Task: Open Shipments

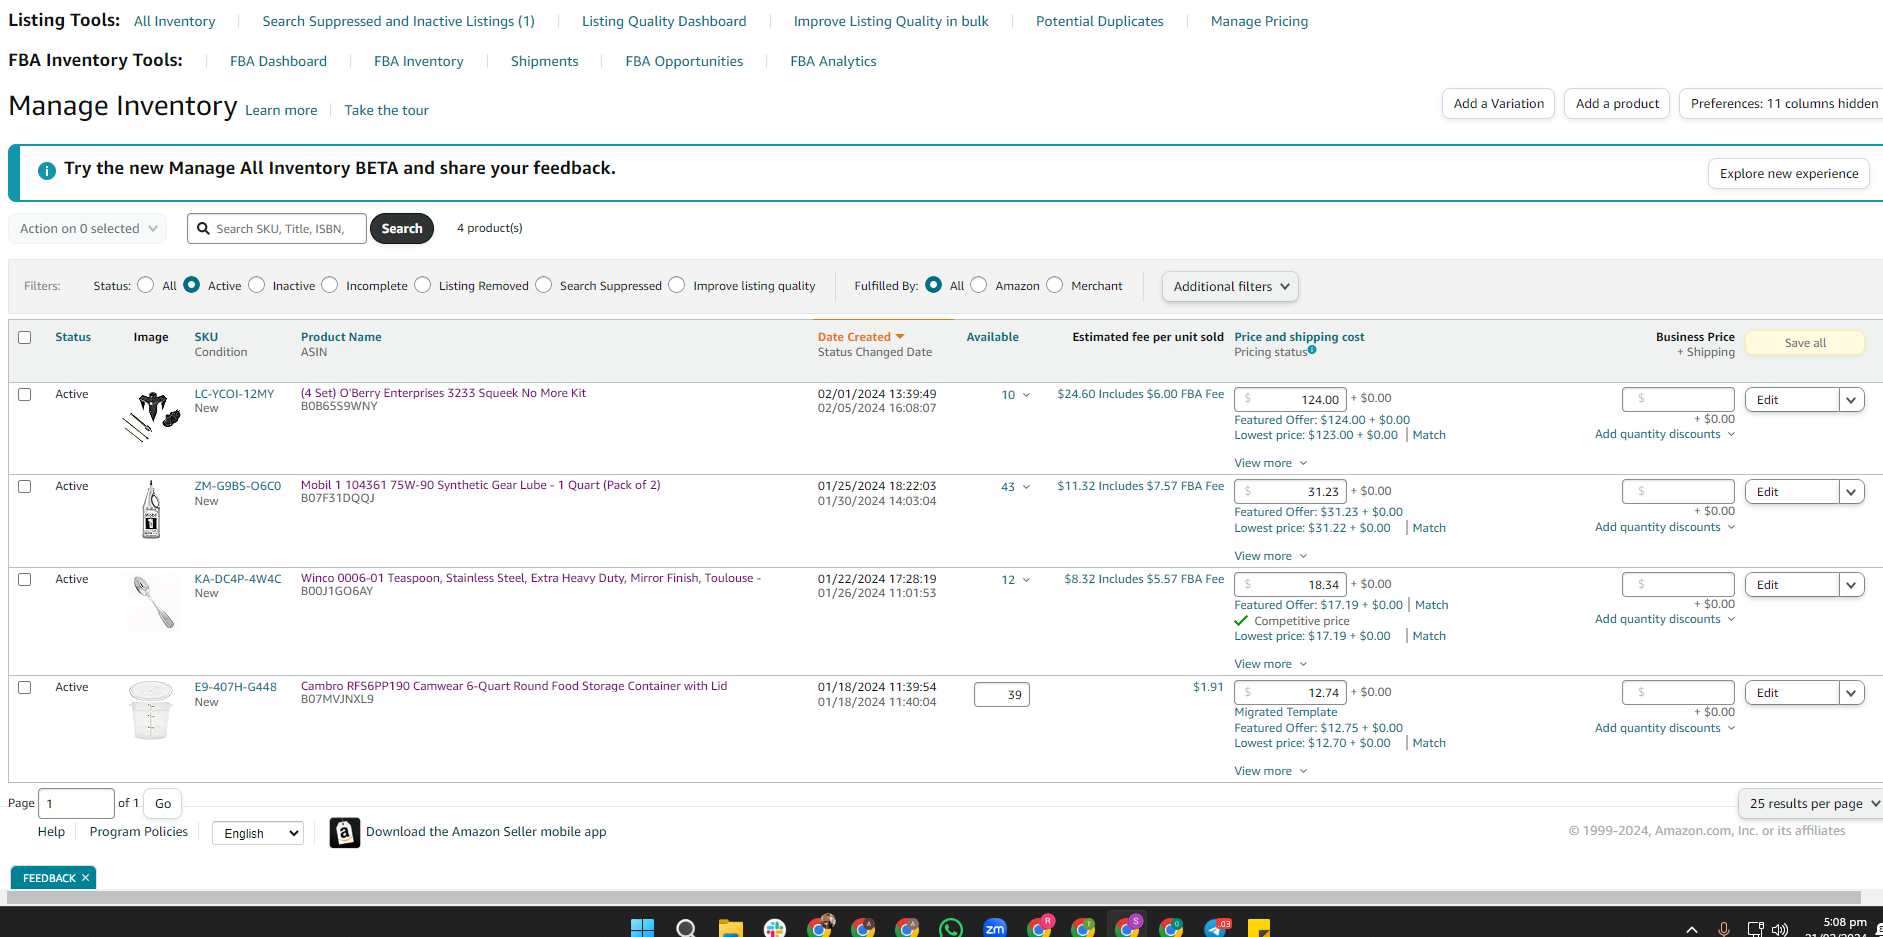Action: (x=544, y=61)
